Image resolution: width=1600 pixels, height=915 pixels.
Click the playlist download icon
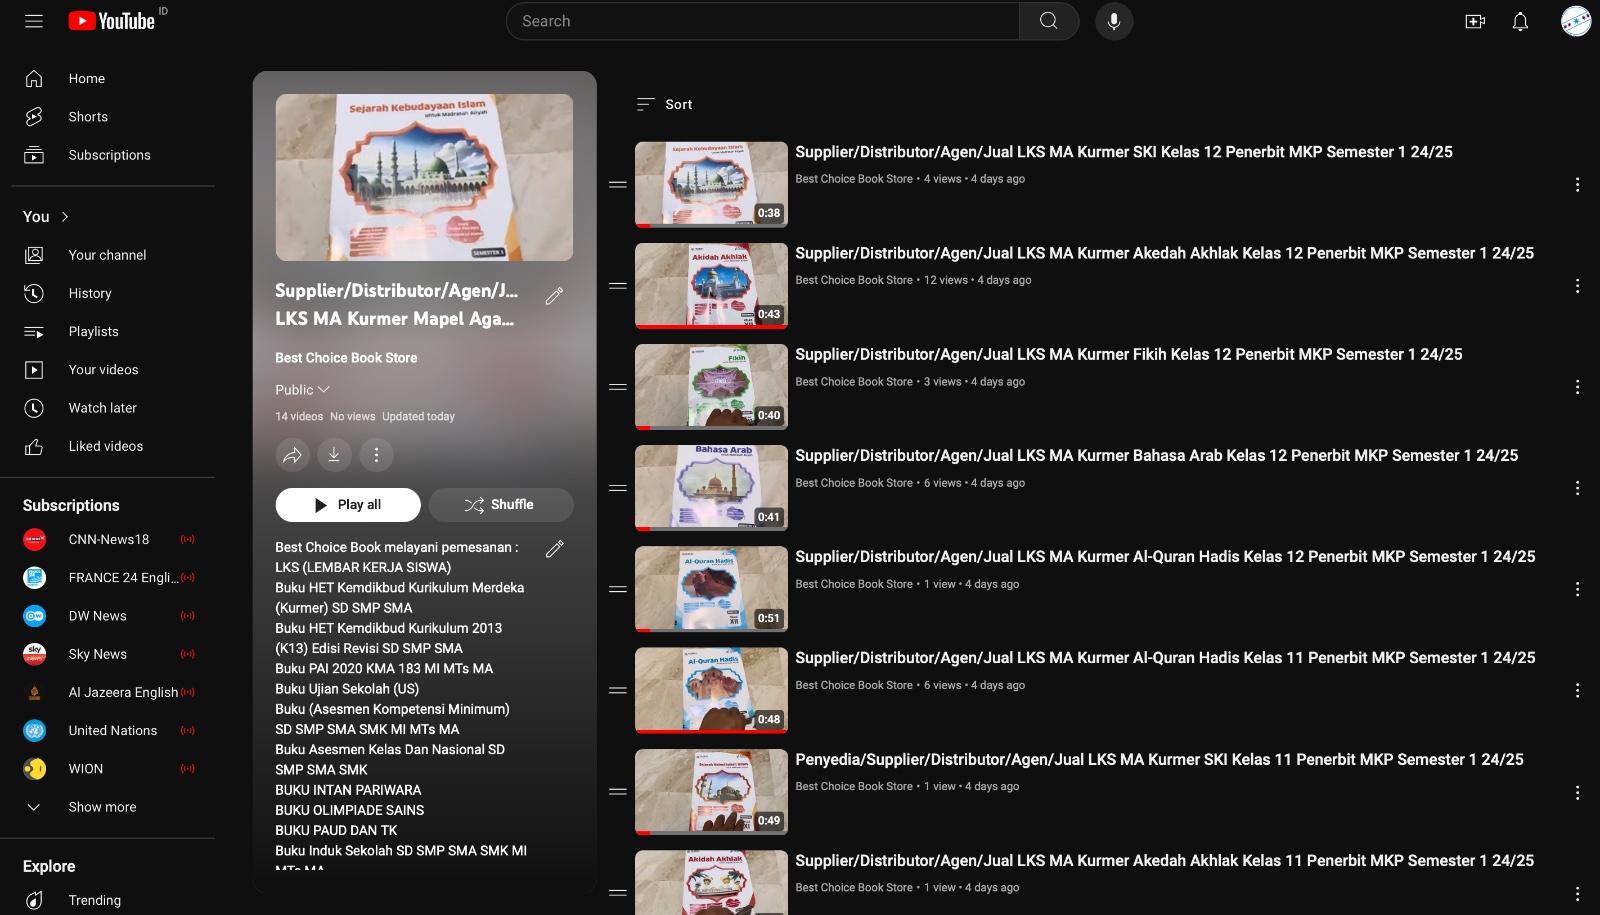click(x=334, y=455)
